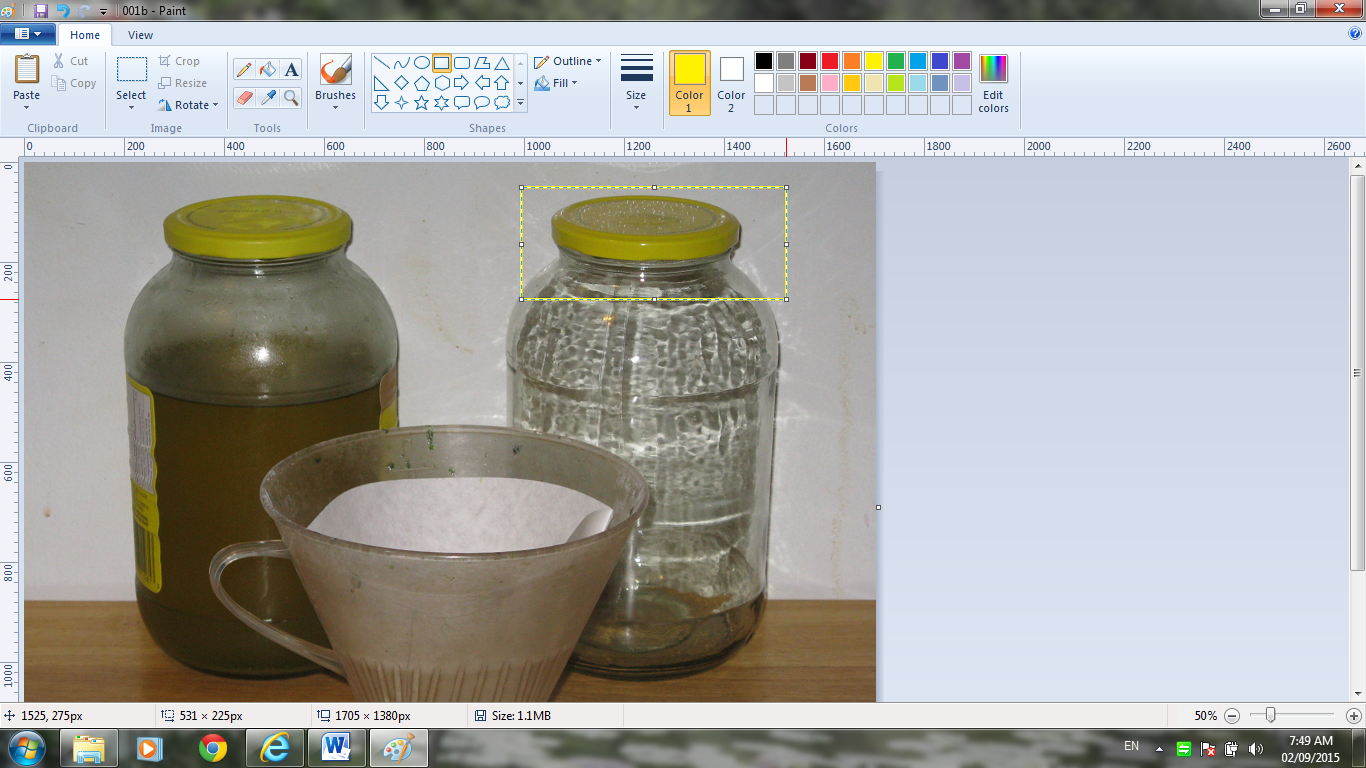The width and height of the screenshot is (1366, 768).
Task: Choose the Down arrow shape
Action: 381,102
